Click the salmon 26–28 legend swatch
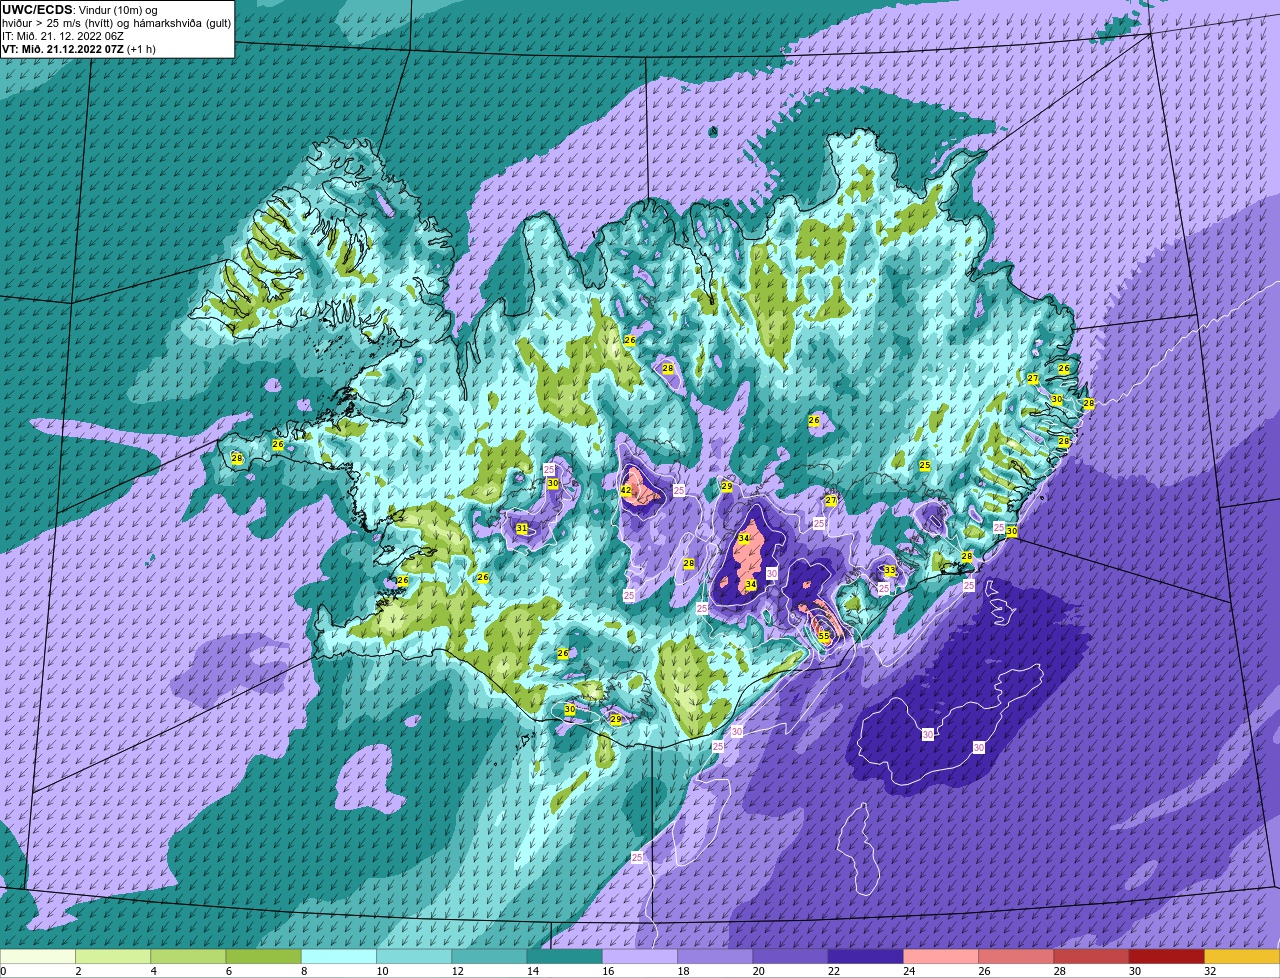1280x978 pixels. point(1016,957)
